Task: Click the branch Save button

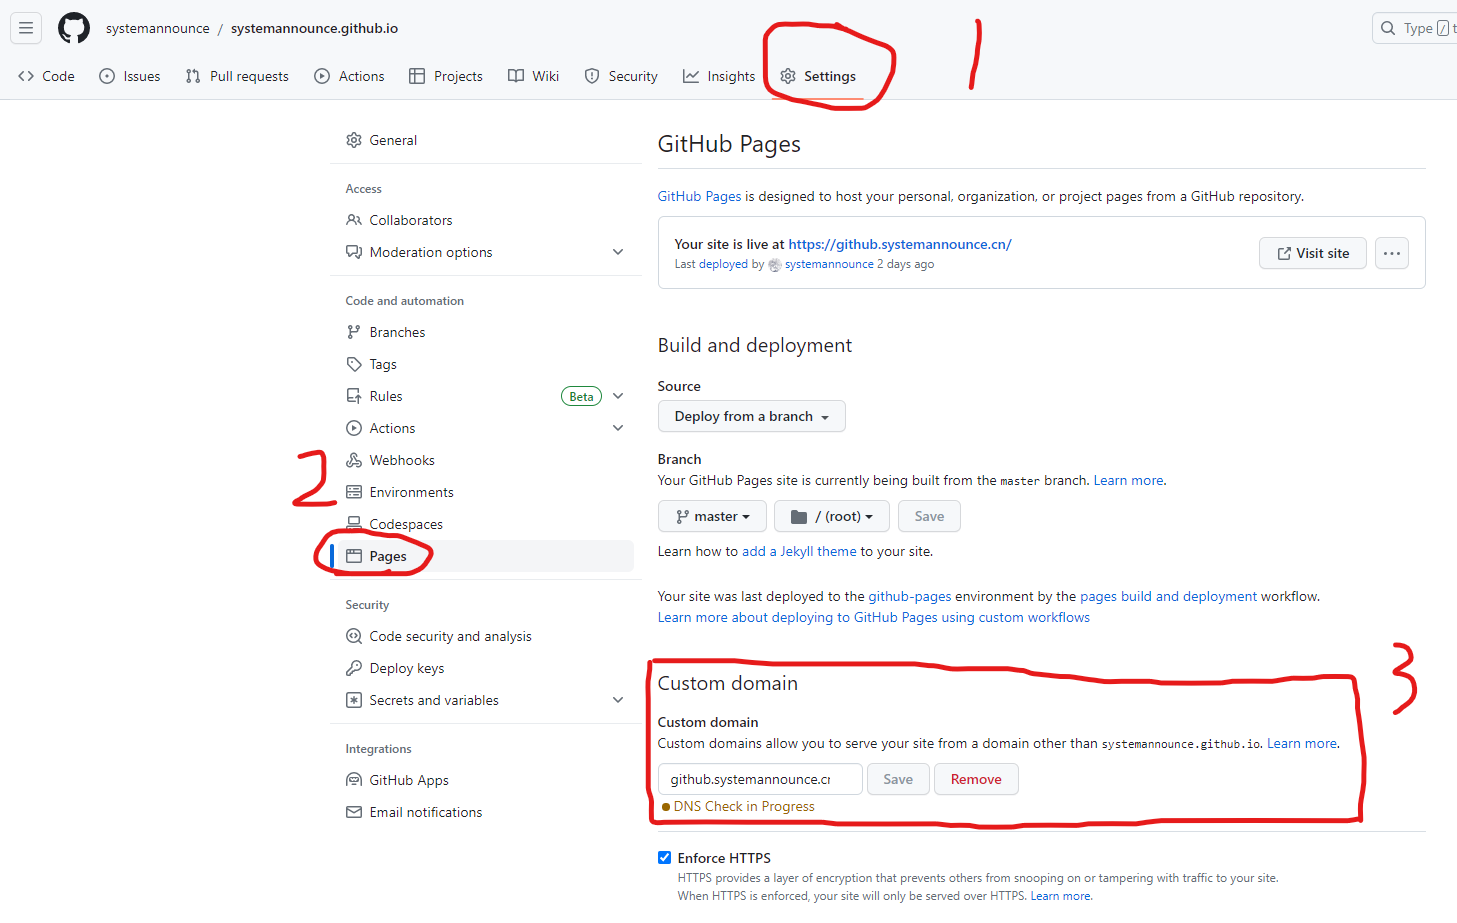Action: tap(929, 516)
